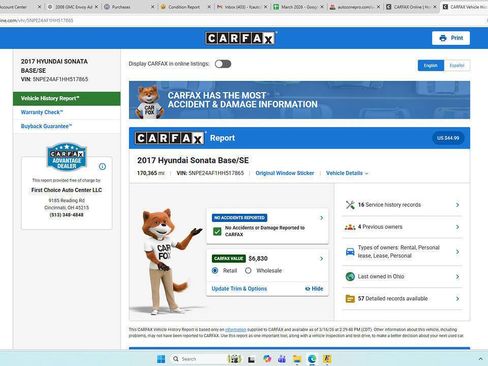The width and height of the screenshot is (488, 366).
Task: Select the Wholesale value radio button
Action: (x=248, y=270)
